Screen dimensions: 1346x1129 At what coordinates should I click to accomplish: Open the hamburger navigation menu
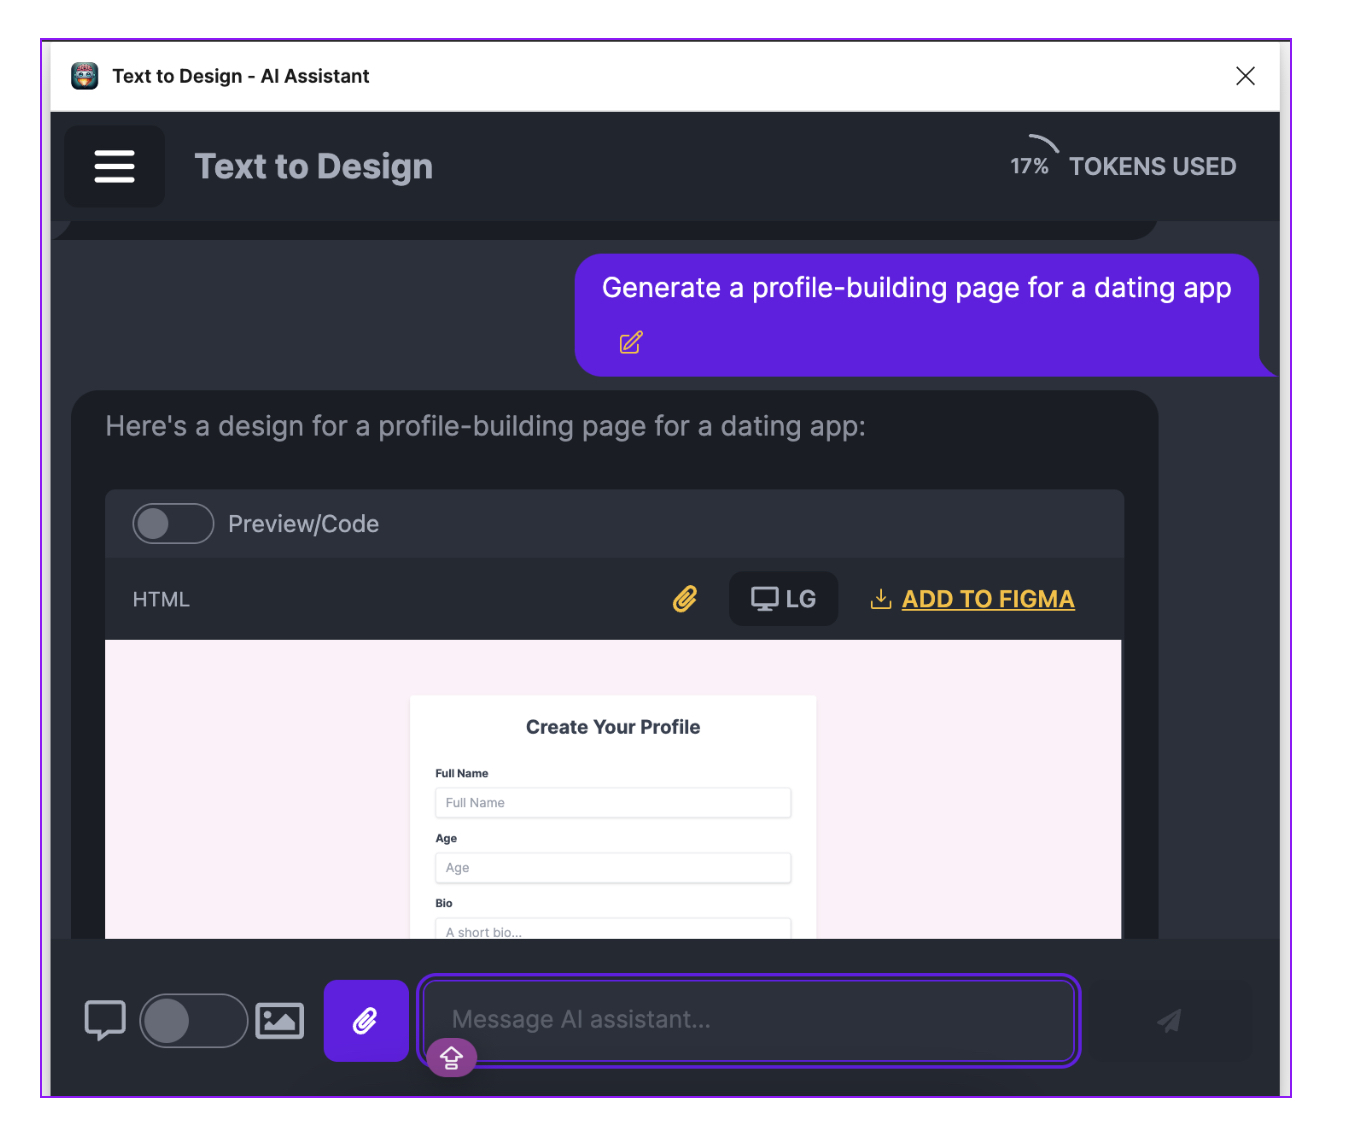[x=114, y=166]
